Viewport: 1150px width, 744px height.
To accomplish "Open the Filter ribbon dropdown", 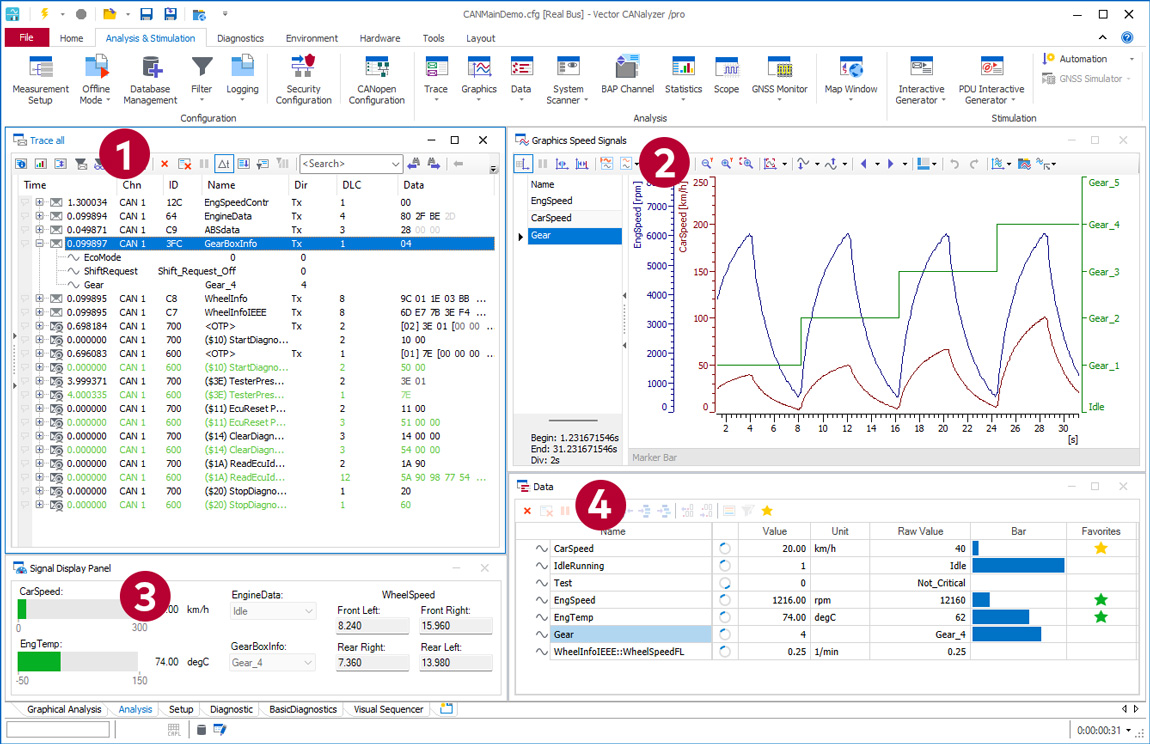I will pos(202,79).
